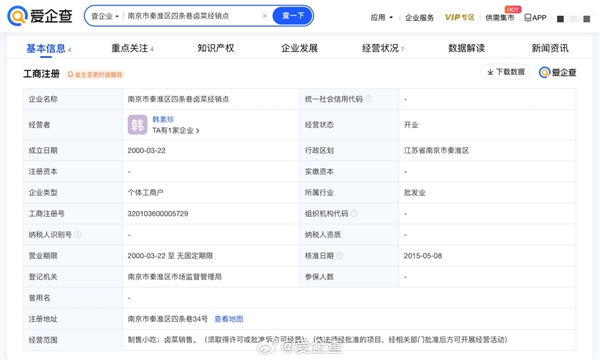The height and width of the screenshot is (360, 600).
Task: Expand TA有1家企业 chevron link
Action: coord(176,130)
